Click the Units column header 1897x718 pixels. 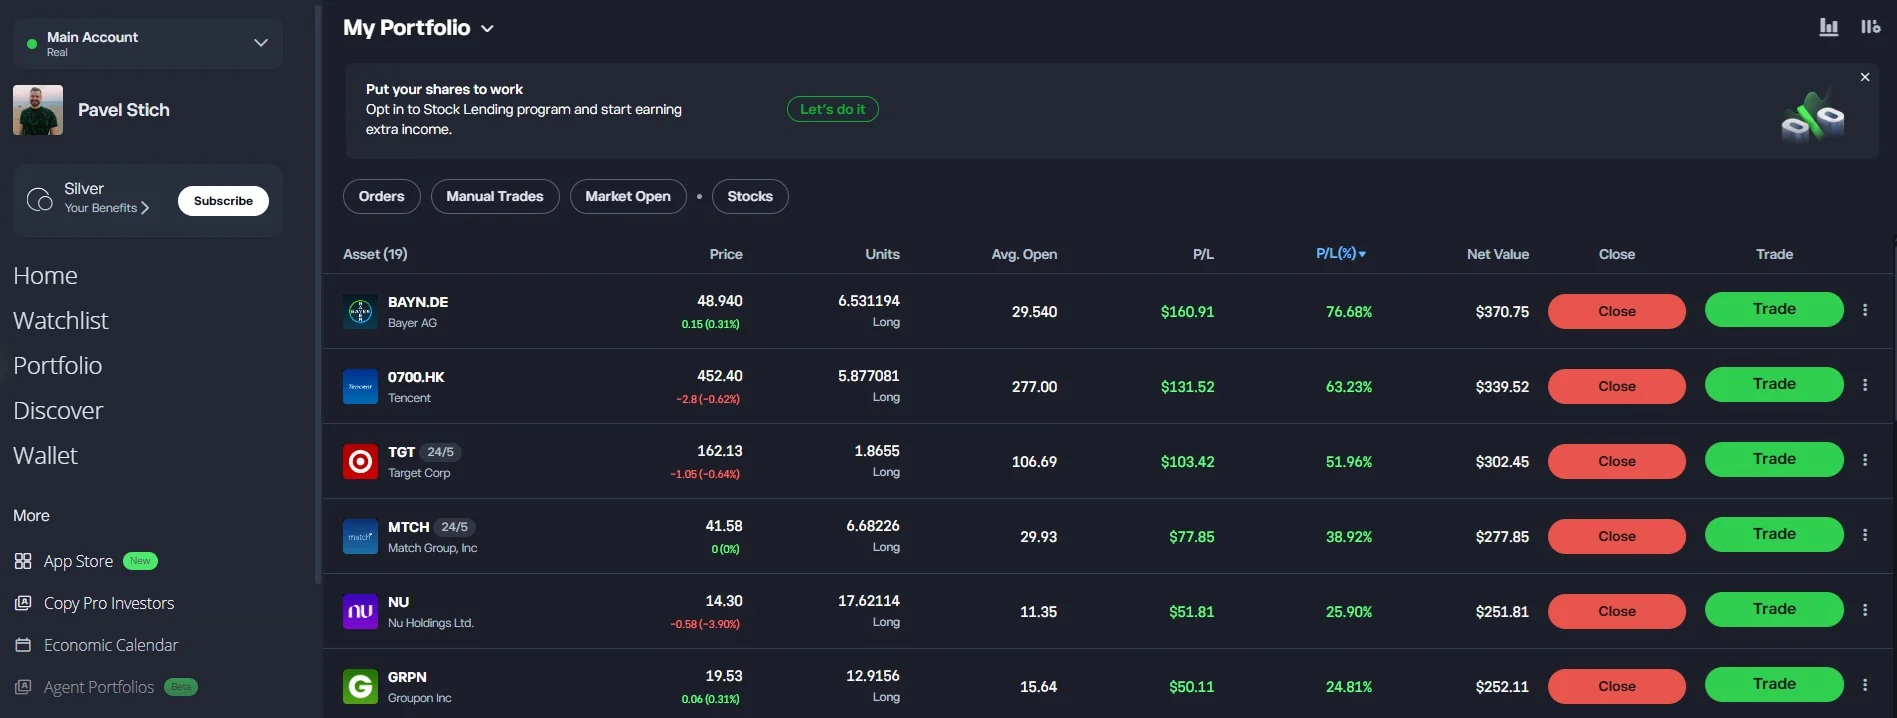[x=882, y=255]
